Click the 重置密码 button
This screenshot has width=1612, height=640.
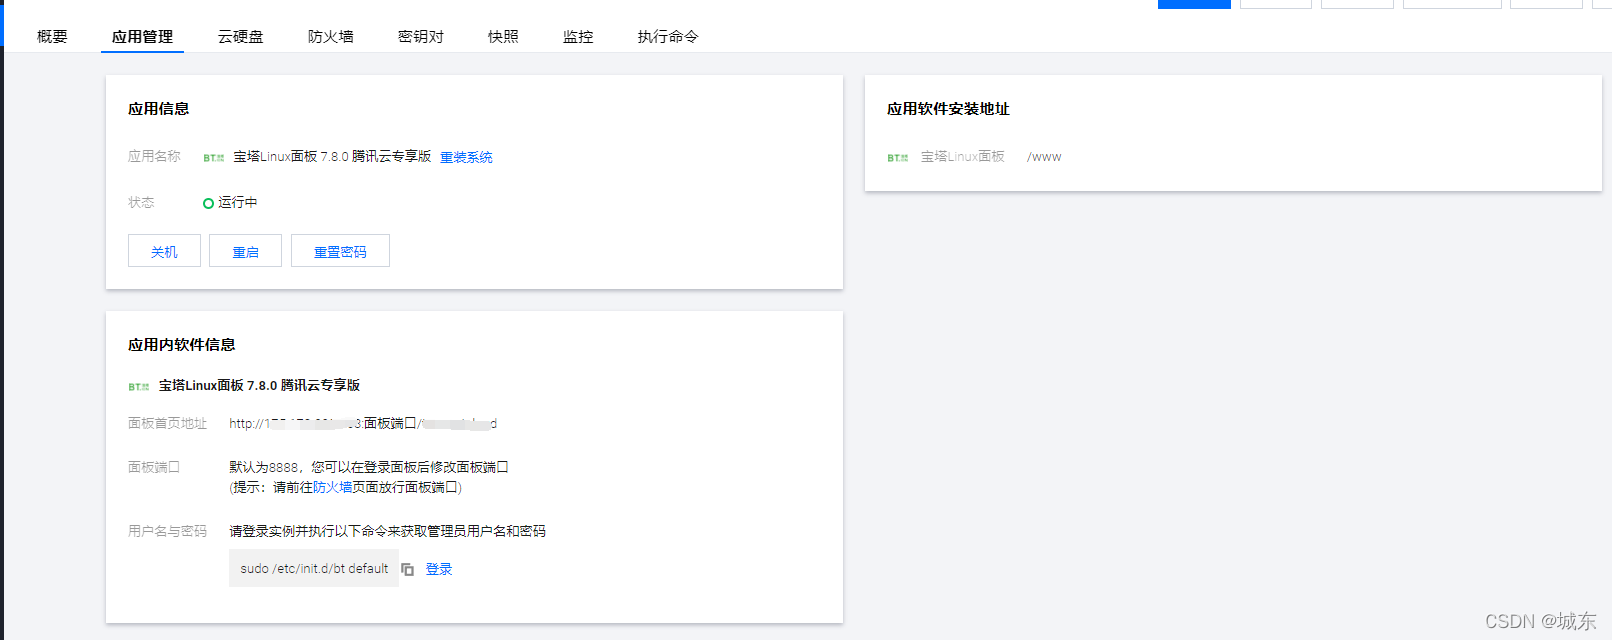340,251
